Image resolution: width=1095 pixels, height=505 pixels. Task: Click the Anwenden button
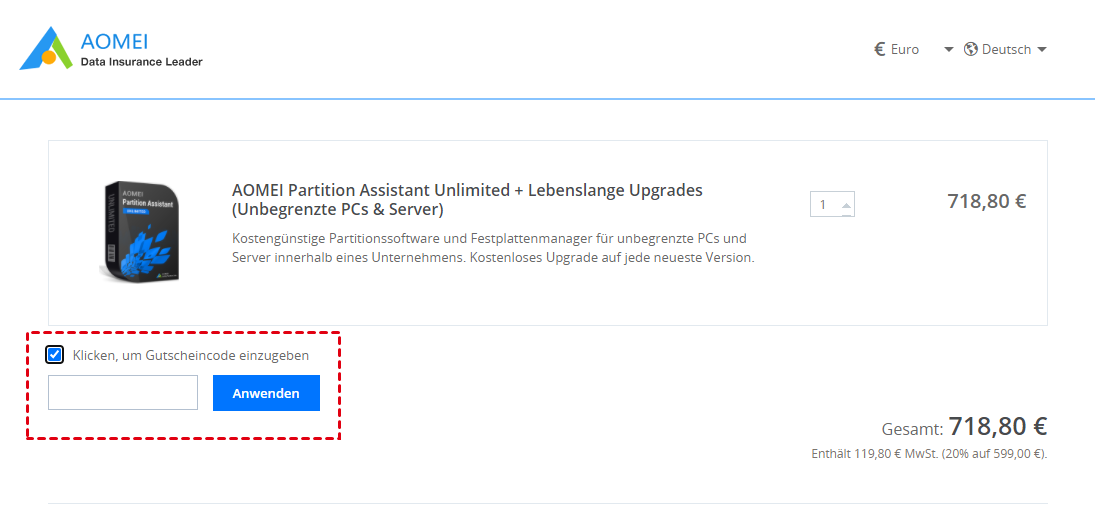click(266, 393)
